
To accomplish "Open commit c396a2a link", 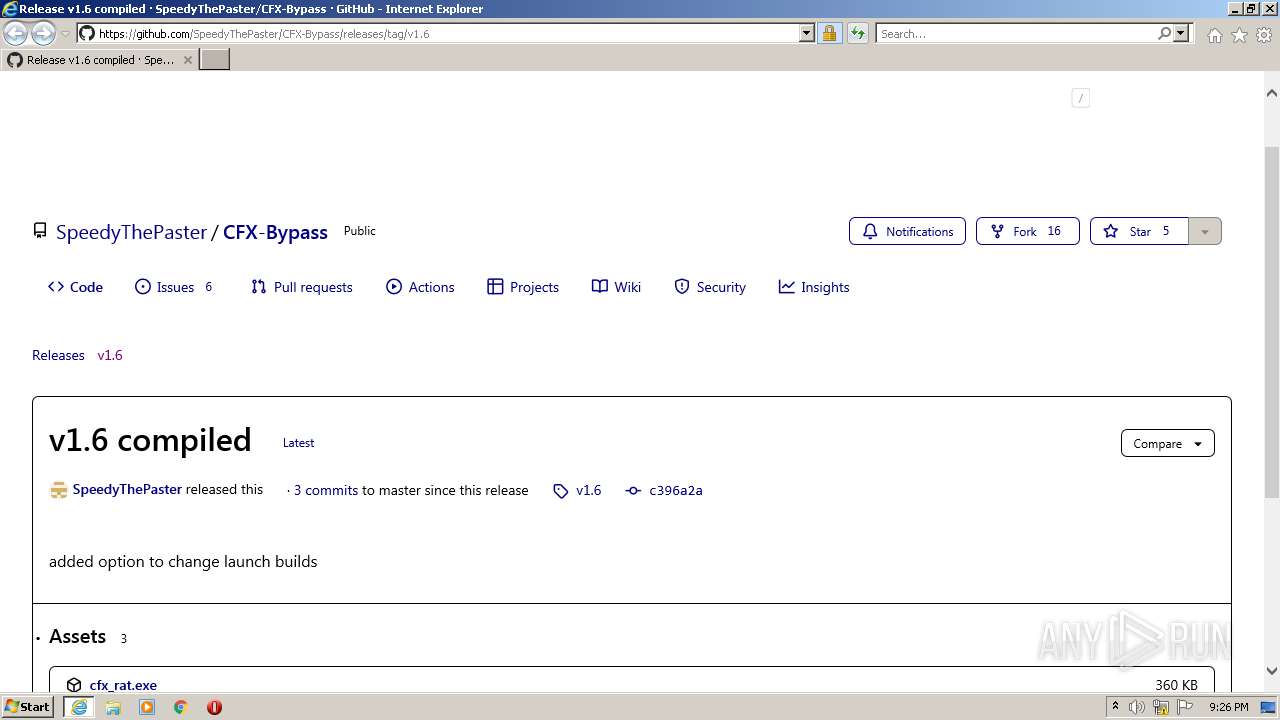I will click(676, 490).
